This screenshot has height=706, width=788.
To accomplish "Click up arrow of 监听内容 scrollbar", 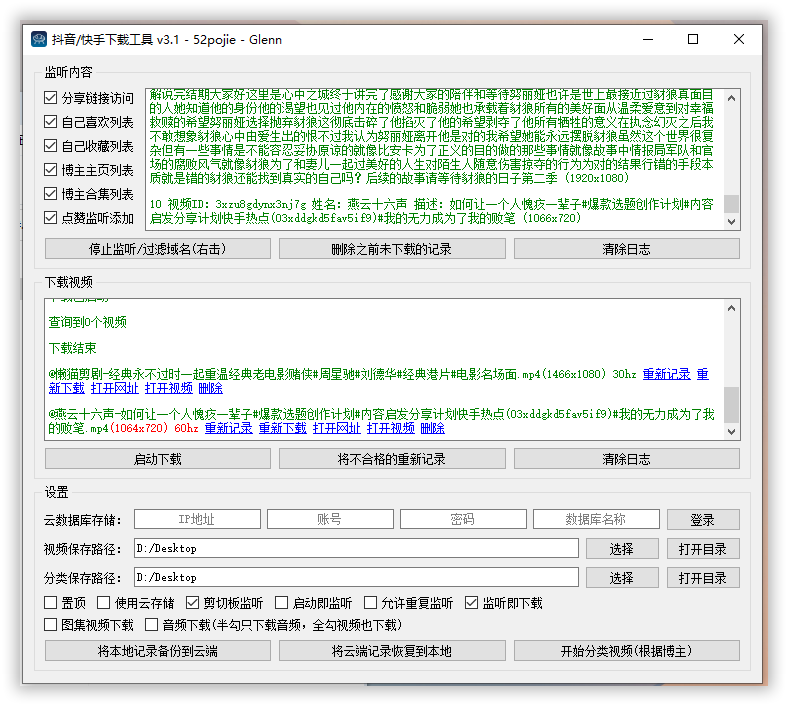I will [x=731, y=98].
